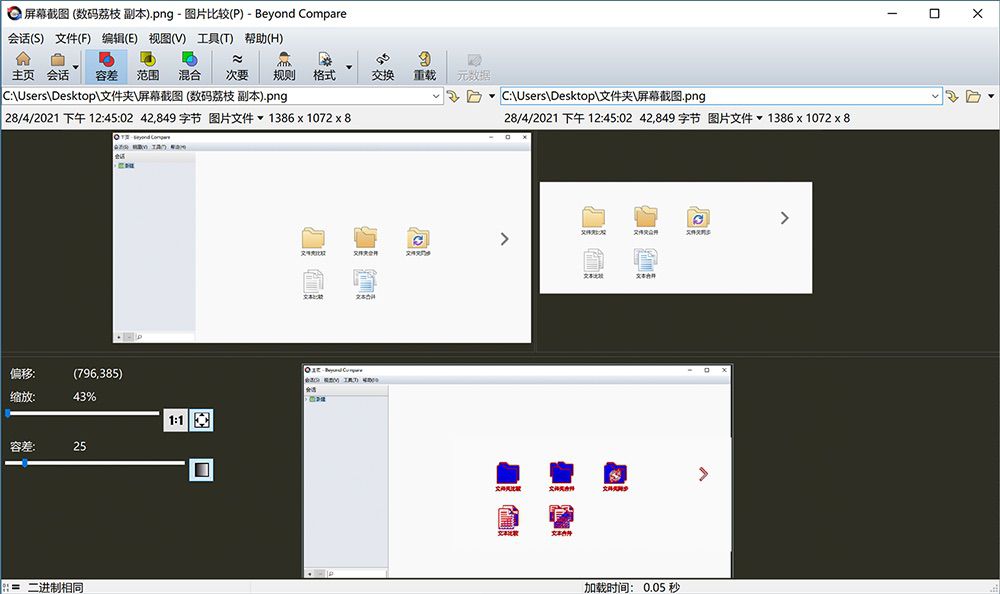1000x594 pixels.
Task: Go to 主页 home toolbar icon
Action: [x=23, y=66]
